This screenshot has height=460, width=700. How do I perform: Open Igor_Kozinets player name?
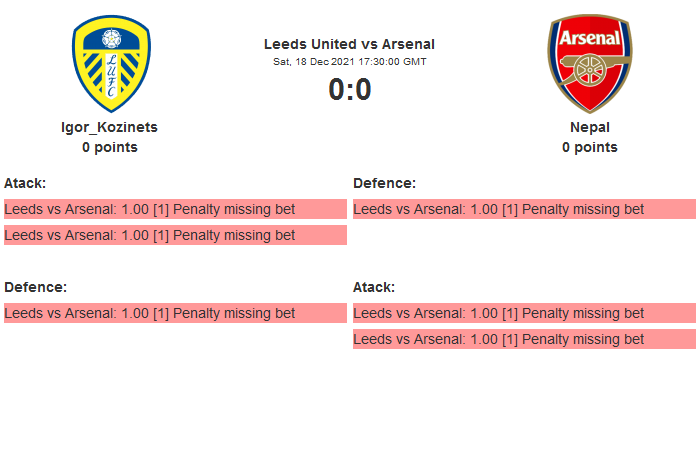[110, 127]
